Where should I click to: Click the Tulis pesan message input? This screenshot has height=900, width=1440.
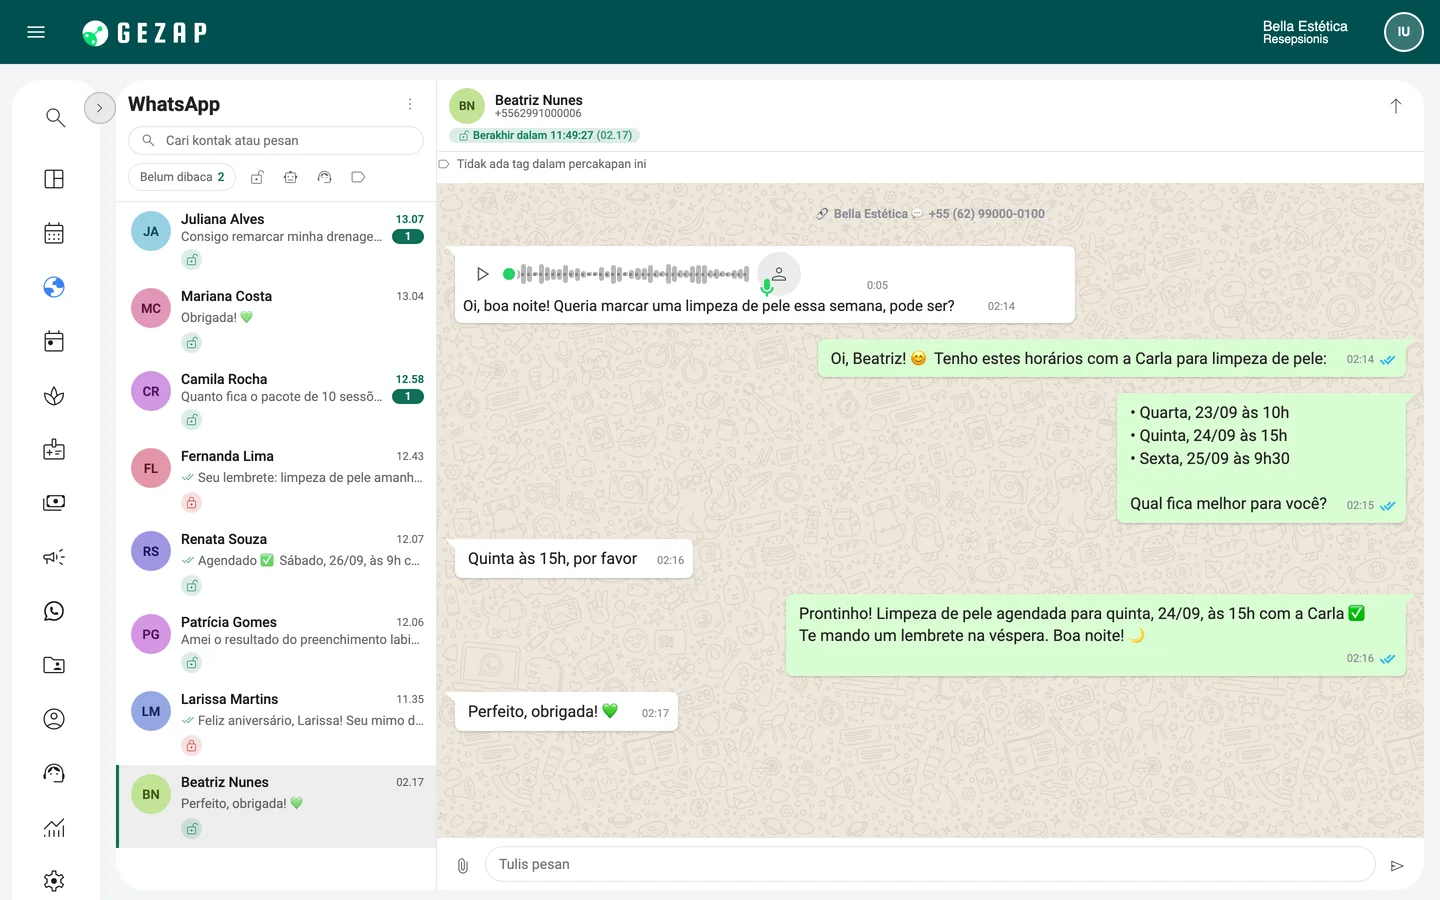(x=930, y=865)
